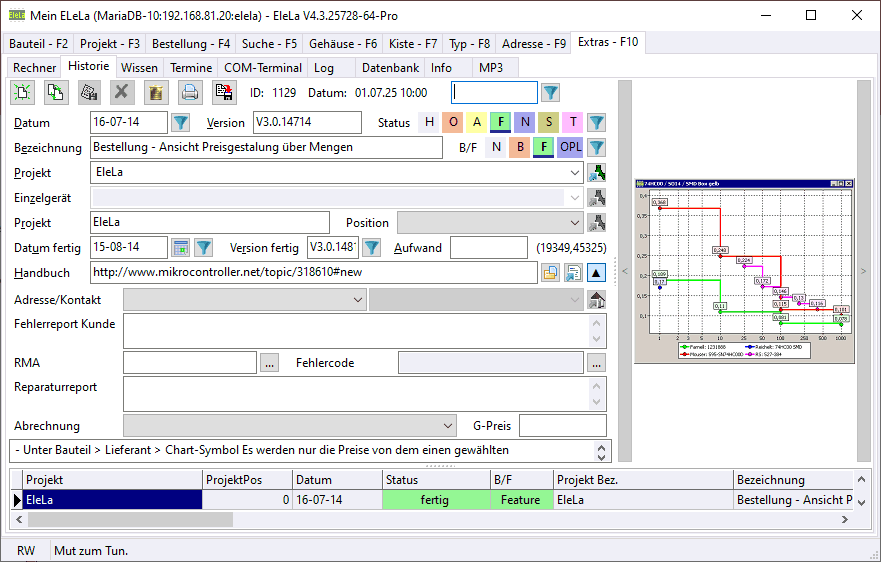Expand the Projekt 'EleLa' dropdown
Viewport: 881px width, 562px height.
pyautogui.click(x=574, y=173)
